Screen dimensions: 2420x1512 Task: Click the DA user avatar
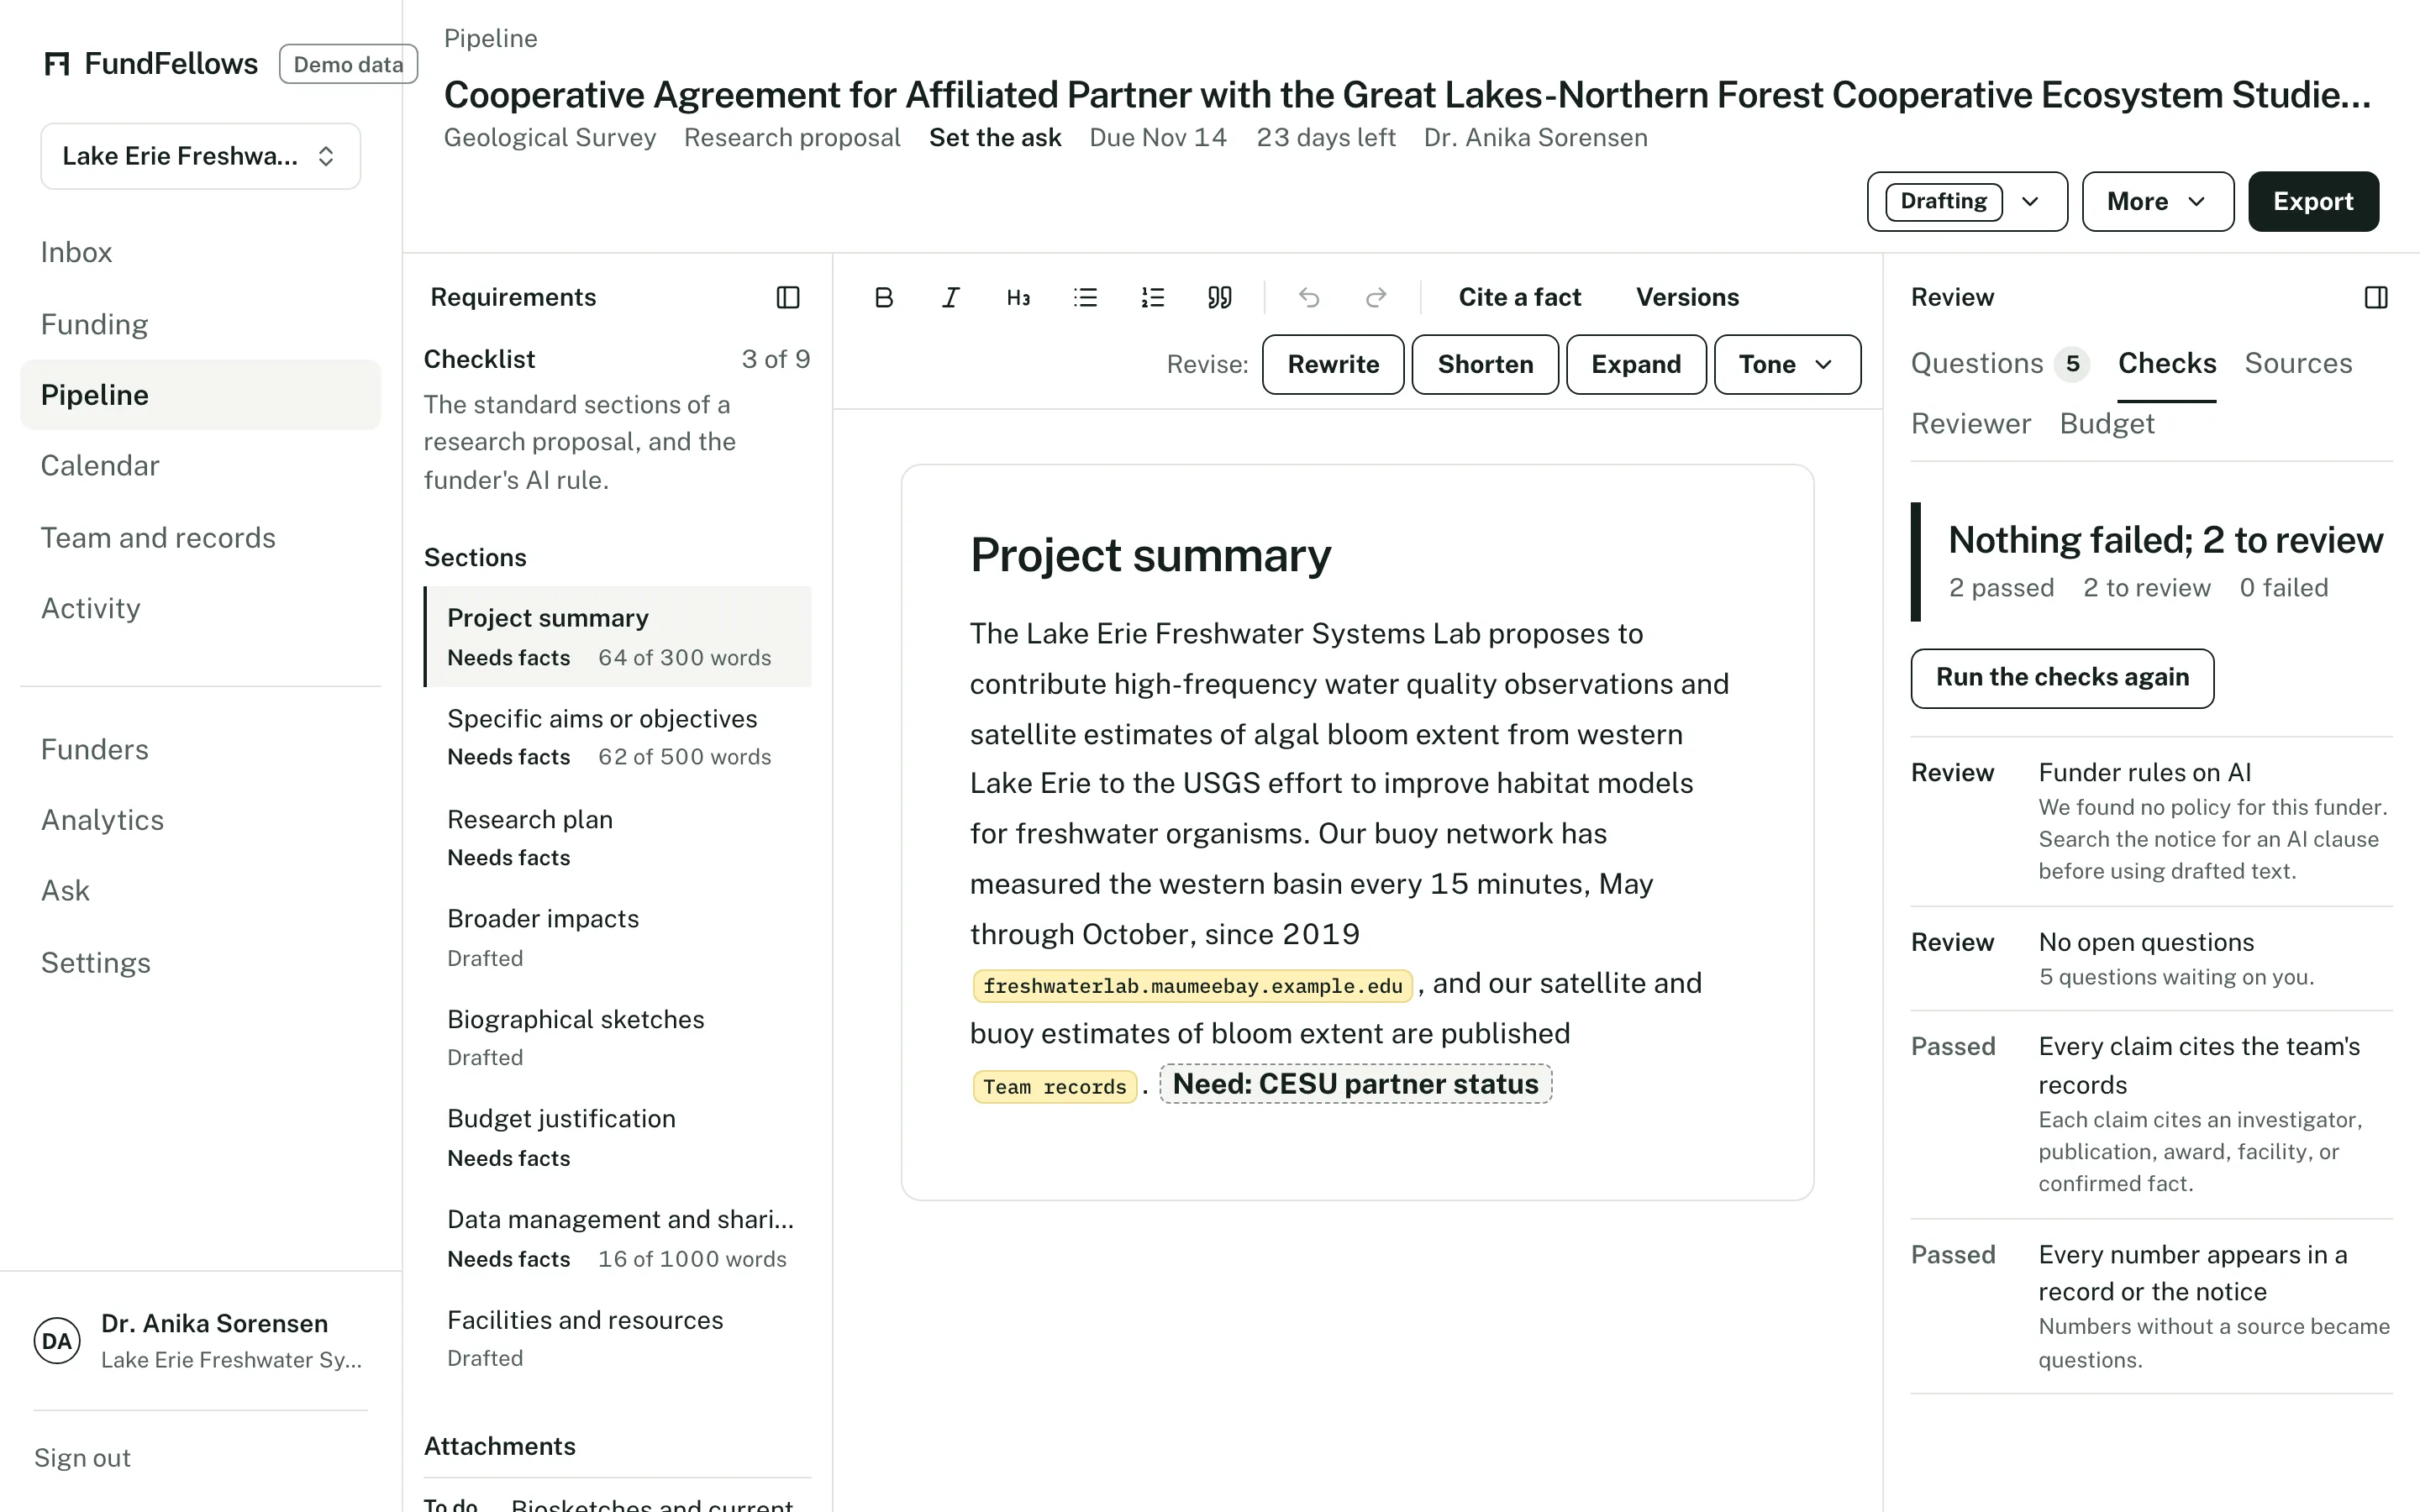[57, 1341]
